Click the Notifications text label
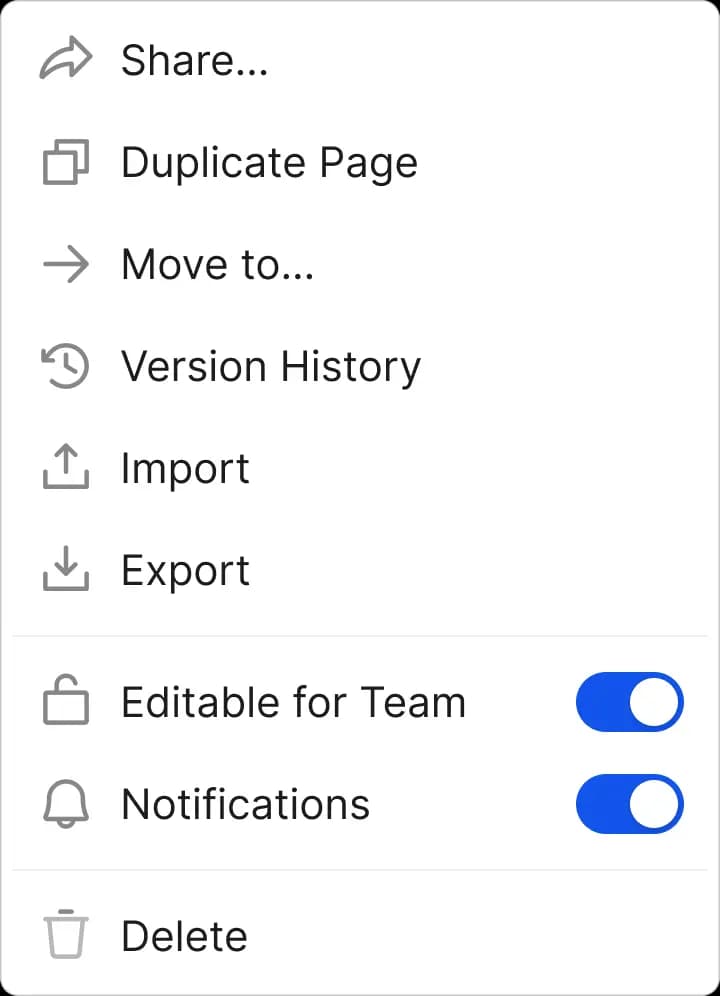The image size is (720, 996). point(245,805)
